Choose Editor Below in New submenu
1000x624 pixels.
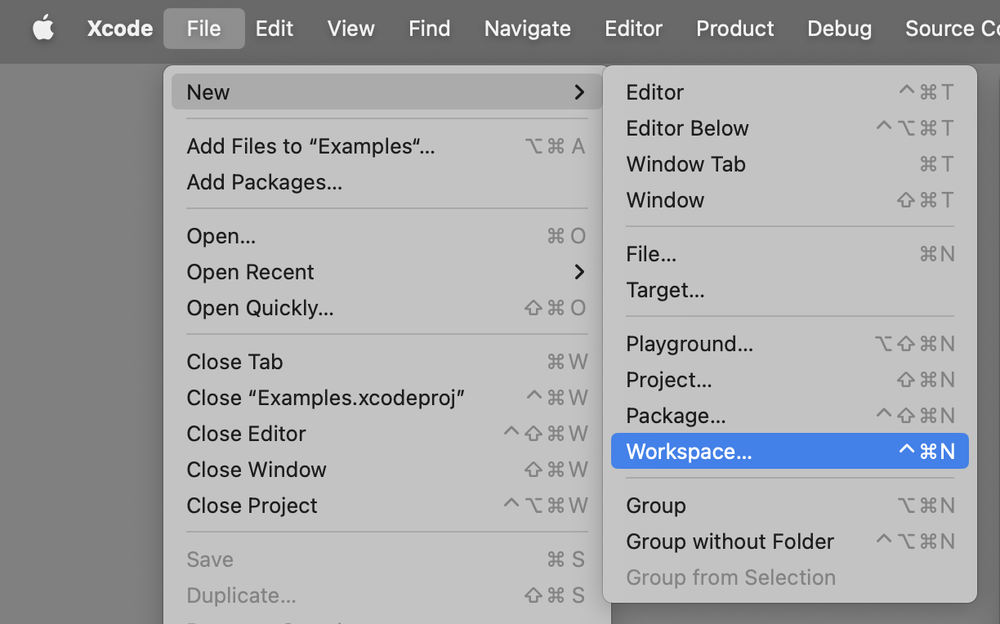tap(687, 128)
